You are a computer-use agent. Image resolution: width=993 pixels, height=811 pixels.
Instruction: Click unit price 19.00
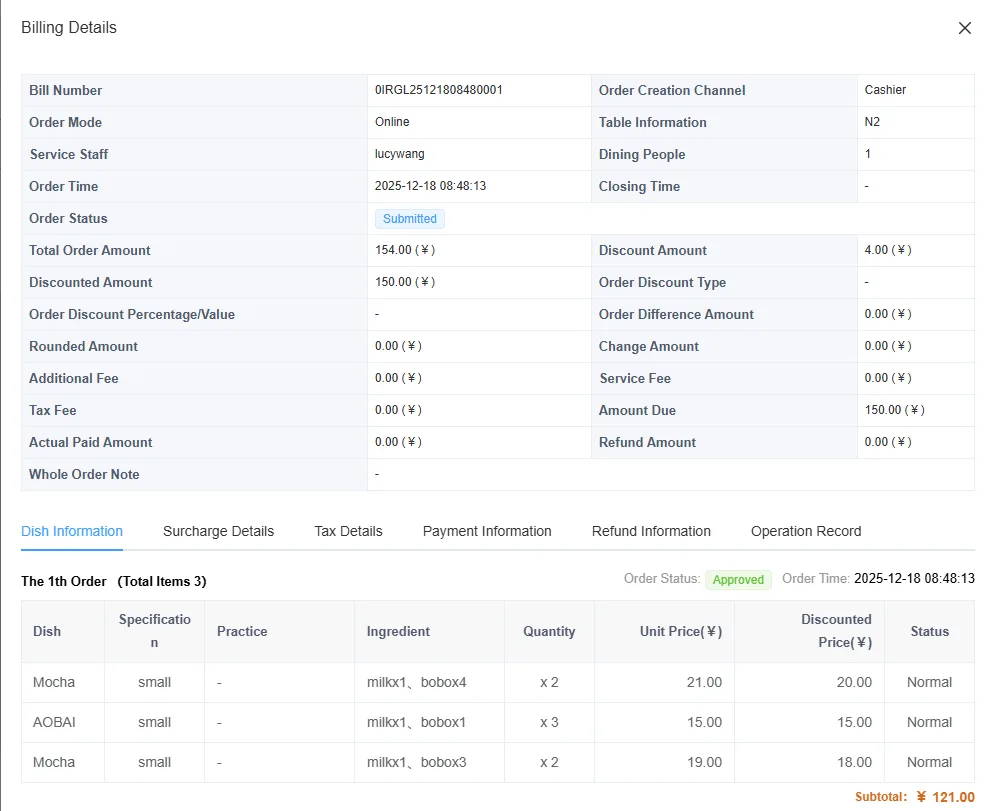point(704,762)
